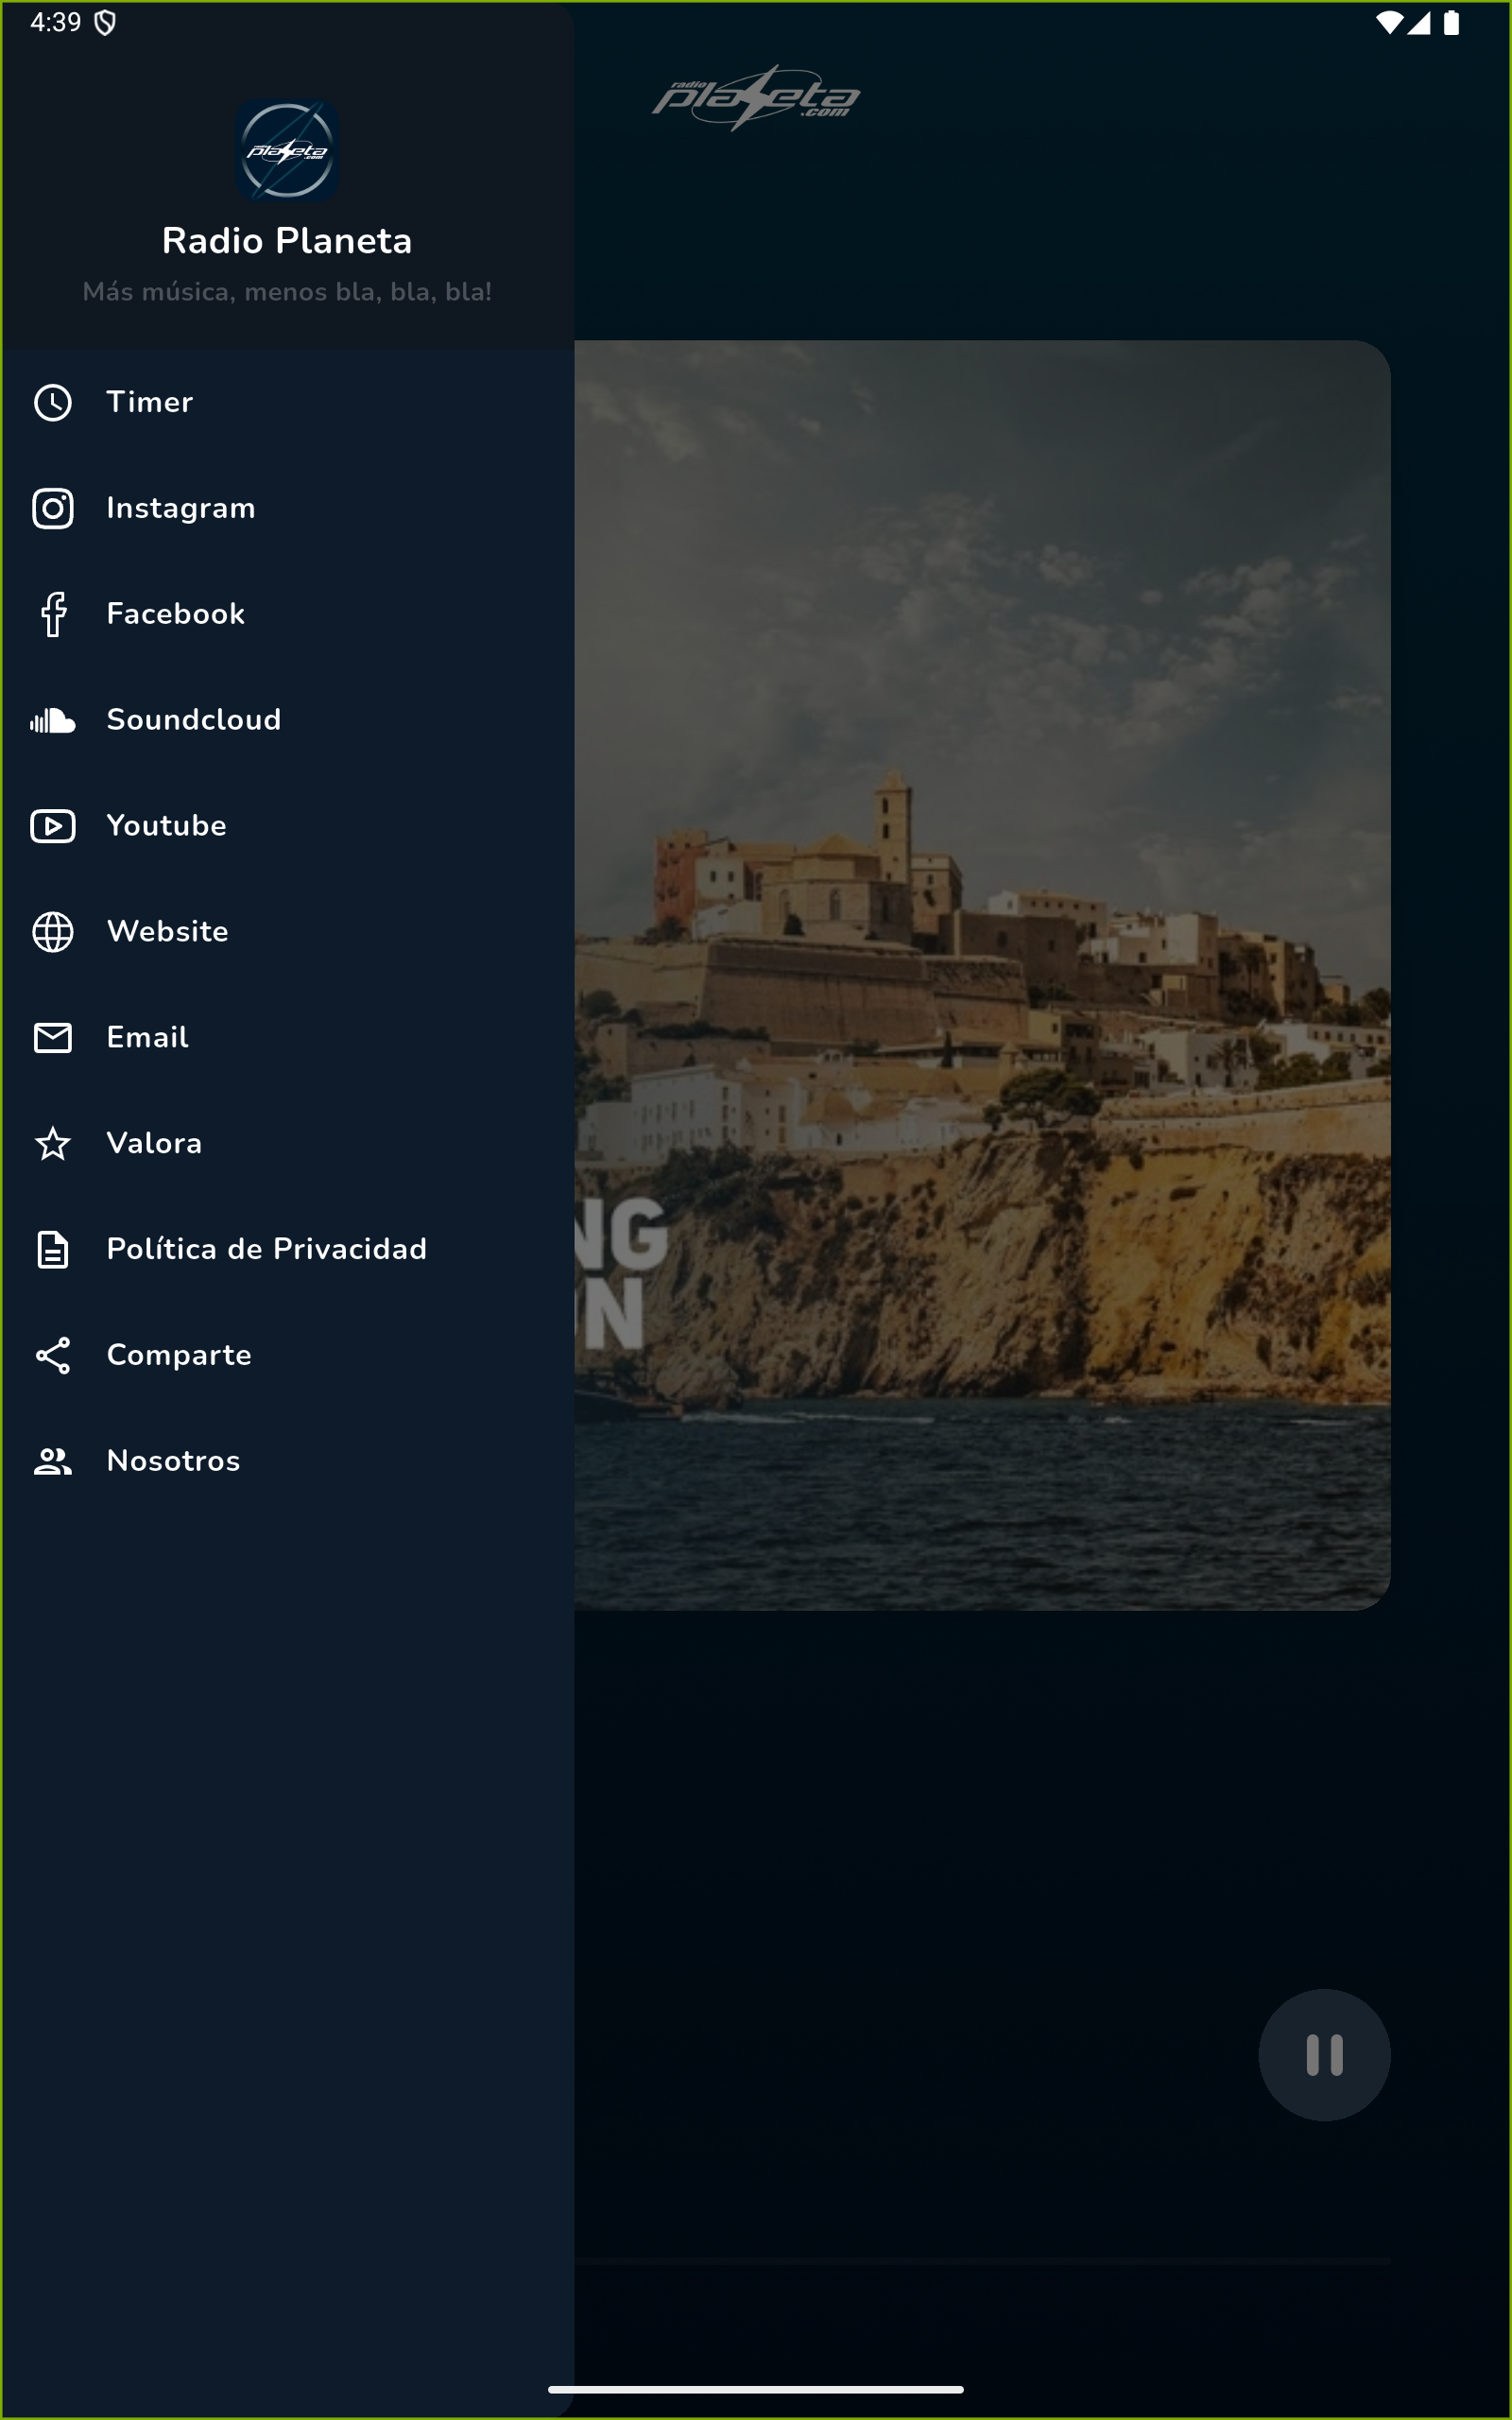Click the document icon for Política de Privacidad

[x=53, y=1250]
